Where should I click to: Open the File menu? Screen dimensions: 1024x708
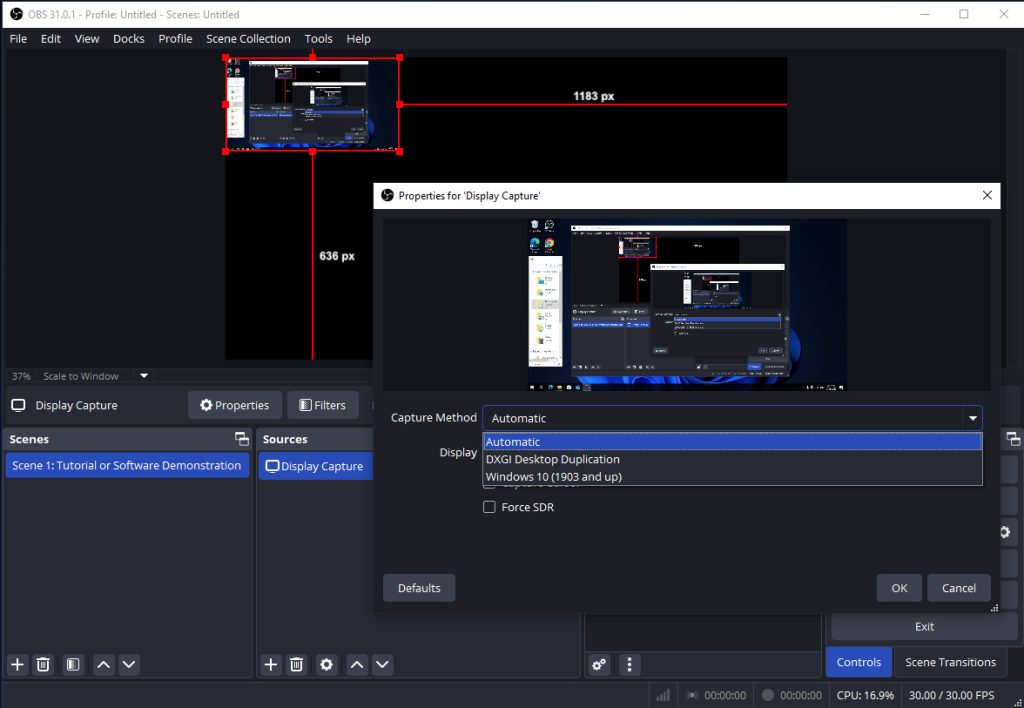click(x=18, y=39)
